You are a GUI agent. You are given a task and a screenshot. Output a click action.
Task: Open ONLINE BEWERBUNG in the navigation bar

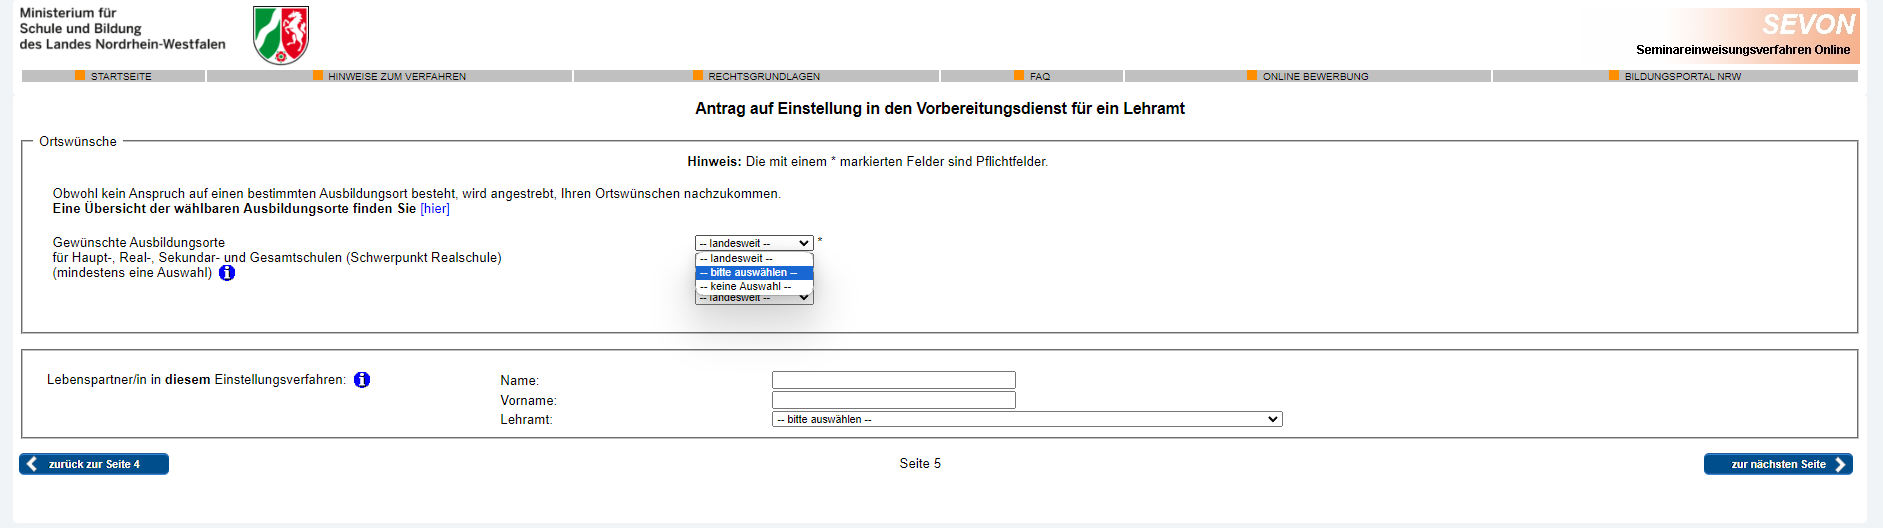[x=1314, y=77]
